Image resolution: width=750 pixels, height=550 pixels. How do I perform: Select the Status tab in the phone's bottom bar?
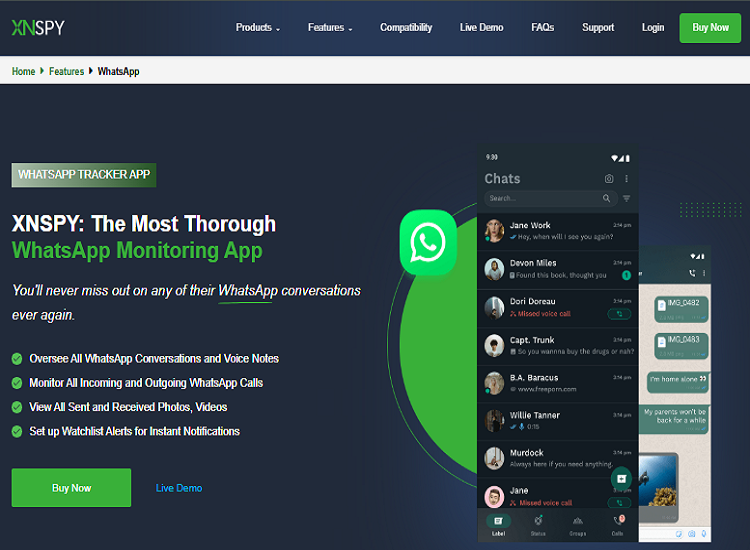[538, 525]
